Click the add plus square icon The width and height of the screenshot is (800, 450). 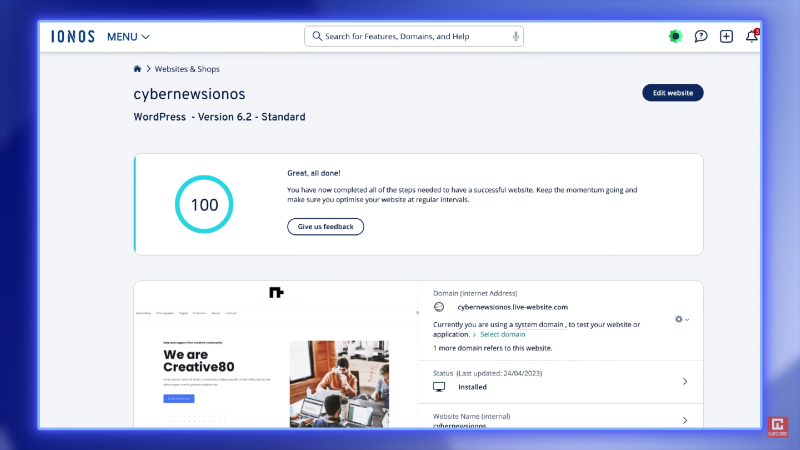(726, 36)
